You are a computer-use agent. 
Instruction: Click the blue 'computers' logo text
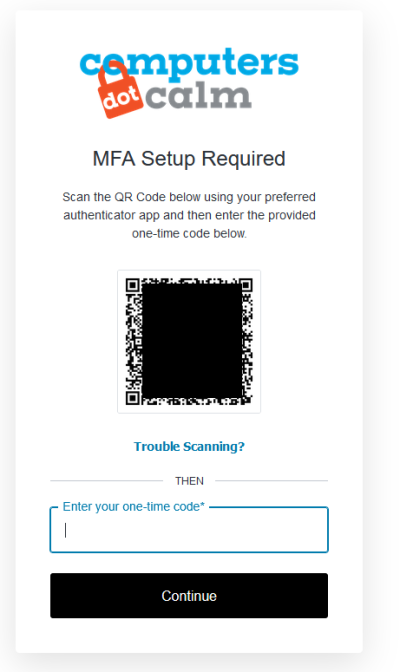pos(189,63)
